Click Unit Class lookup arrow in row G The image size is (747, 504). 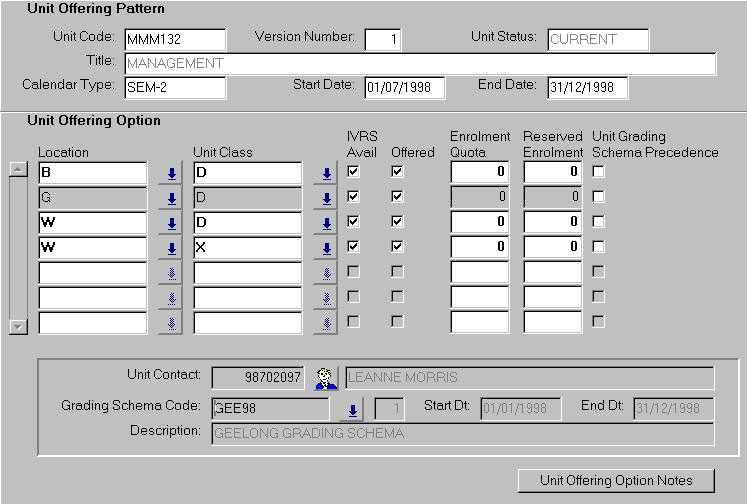(x=325, y=198)
